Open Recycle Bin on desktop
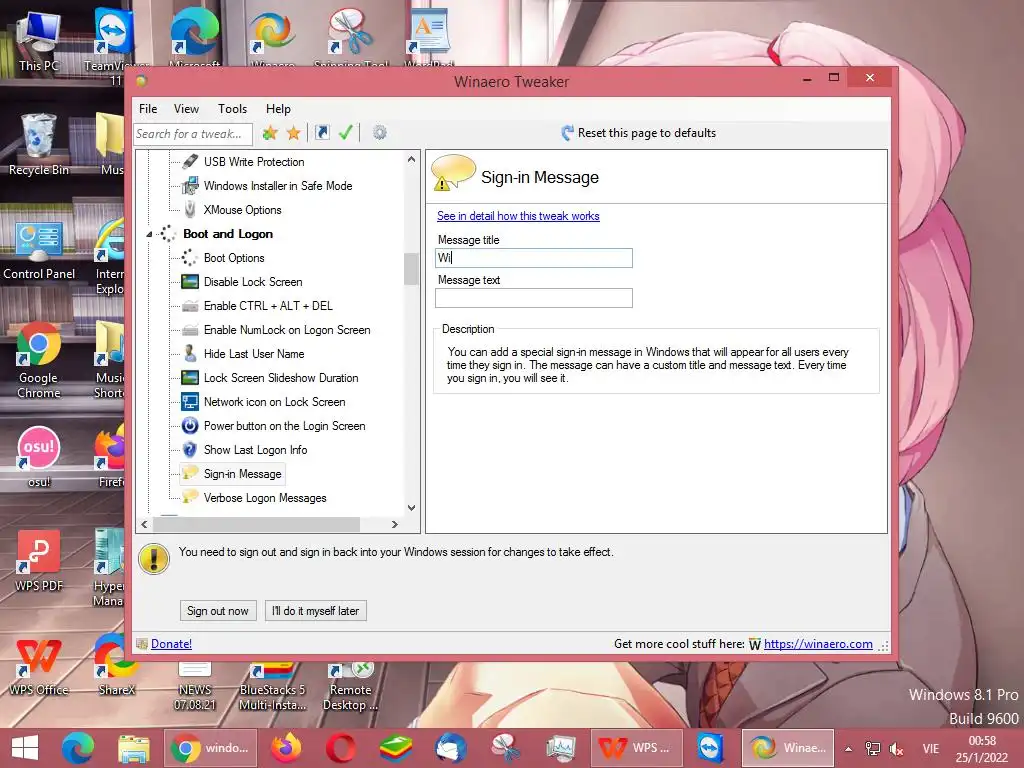Screen dimensions: 1024x768 pyautogui.click(x=39, y=145)
